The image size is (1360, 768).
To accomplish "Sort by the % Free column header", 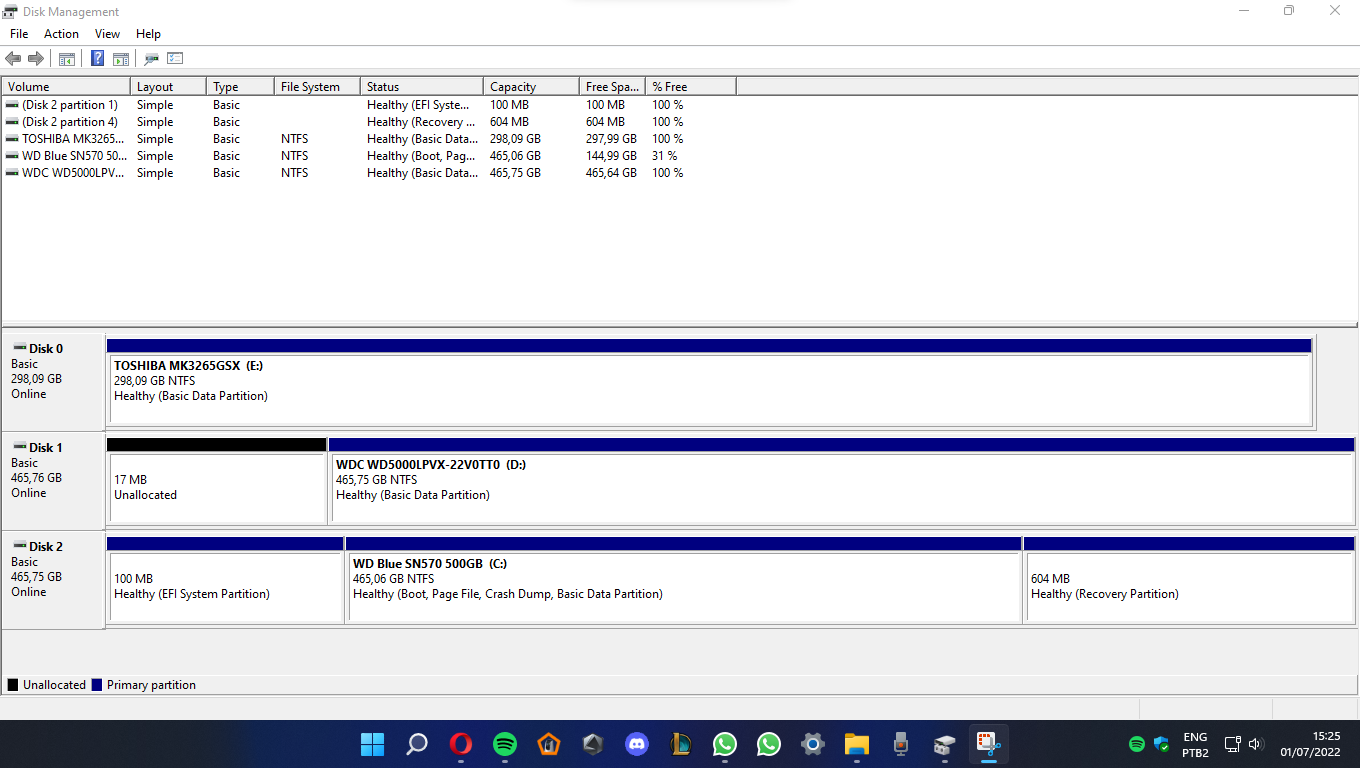I will 691,87.
